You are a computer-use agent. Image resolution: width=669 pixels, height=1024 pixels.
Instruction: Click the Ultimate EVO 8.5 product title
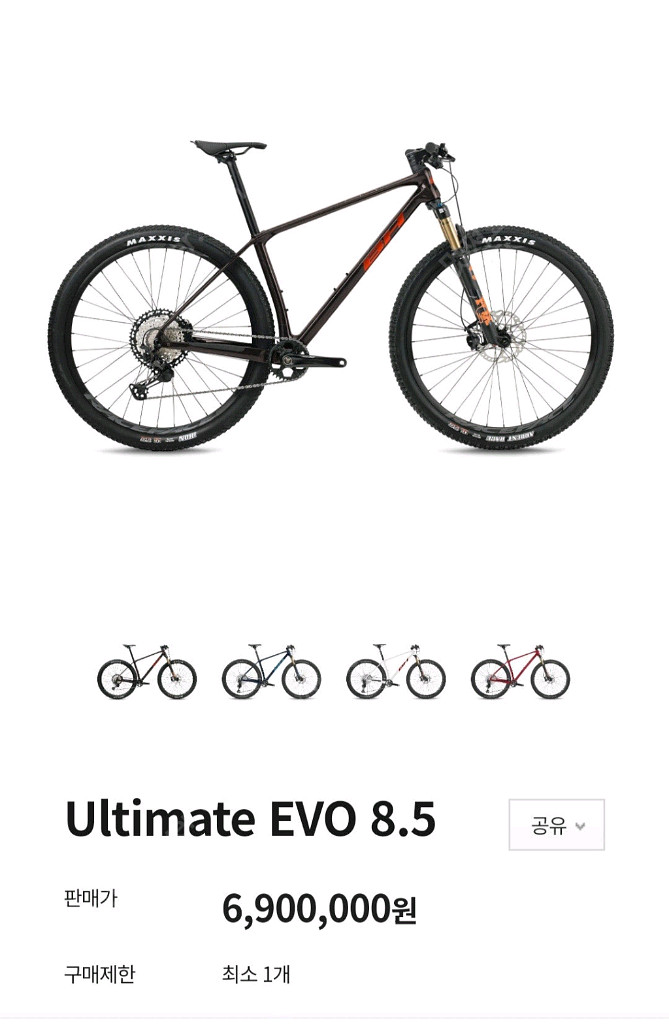point(250,818)
